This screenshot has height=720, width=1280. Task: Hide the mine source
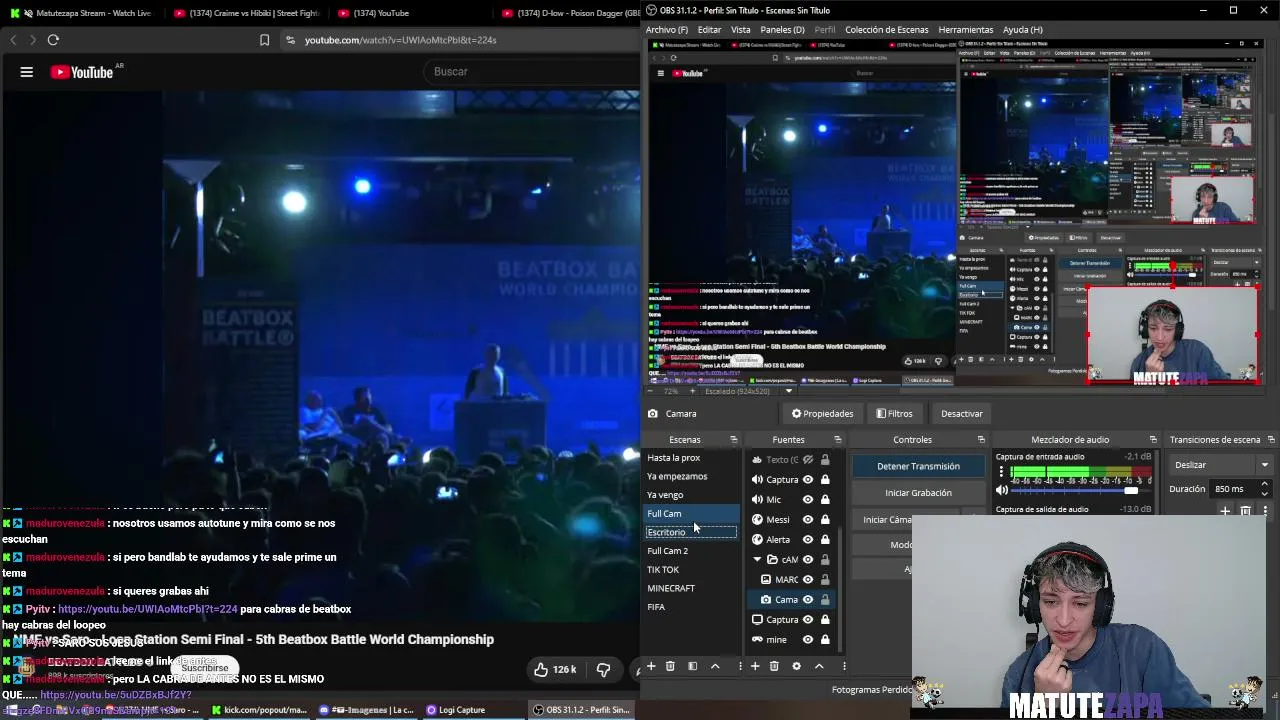[808, 639]
